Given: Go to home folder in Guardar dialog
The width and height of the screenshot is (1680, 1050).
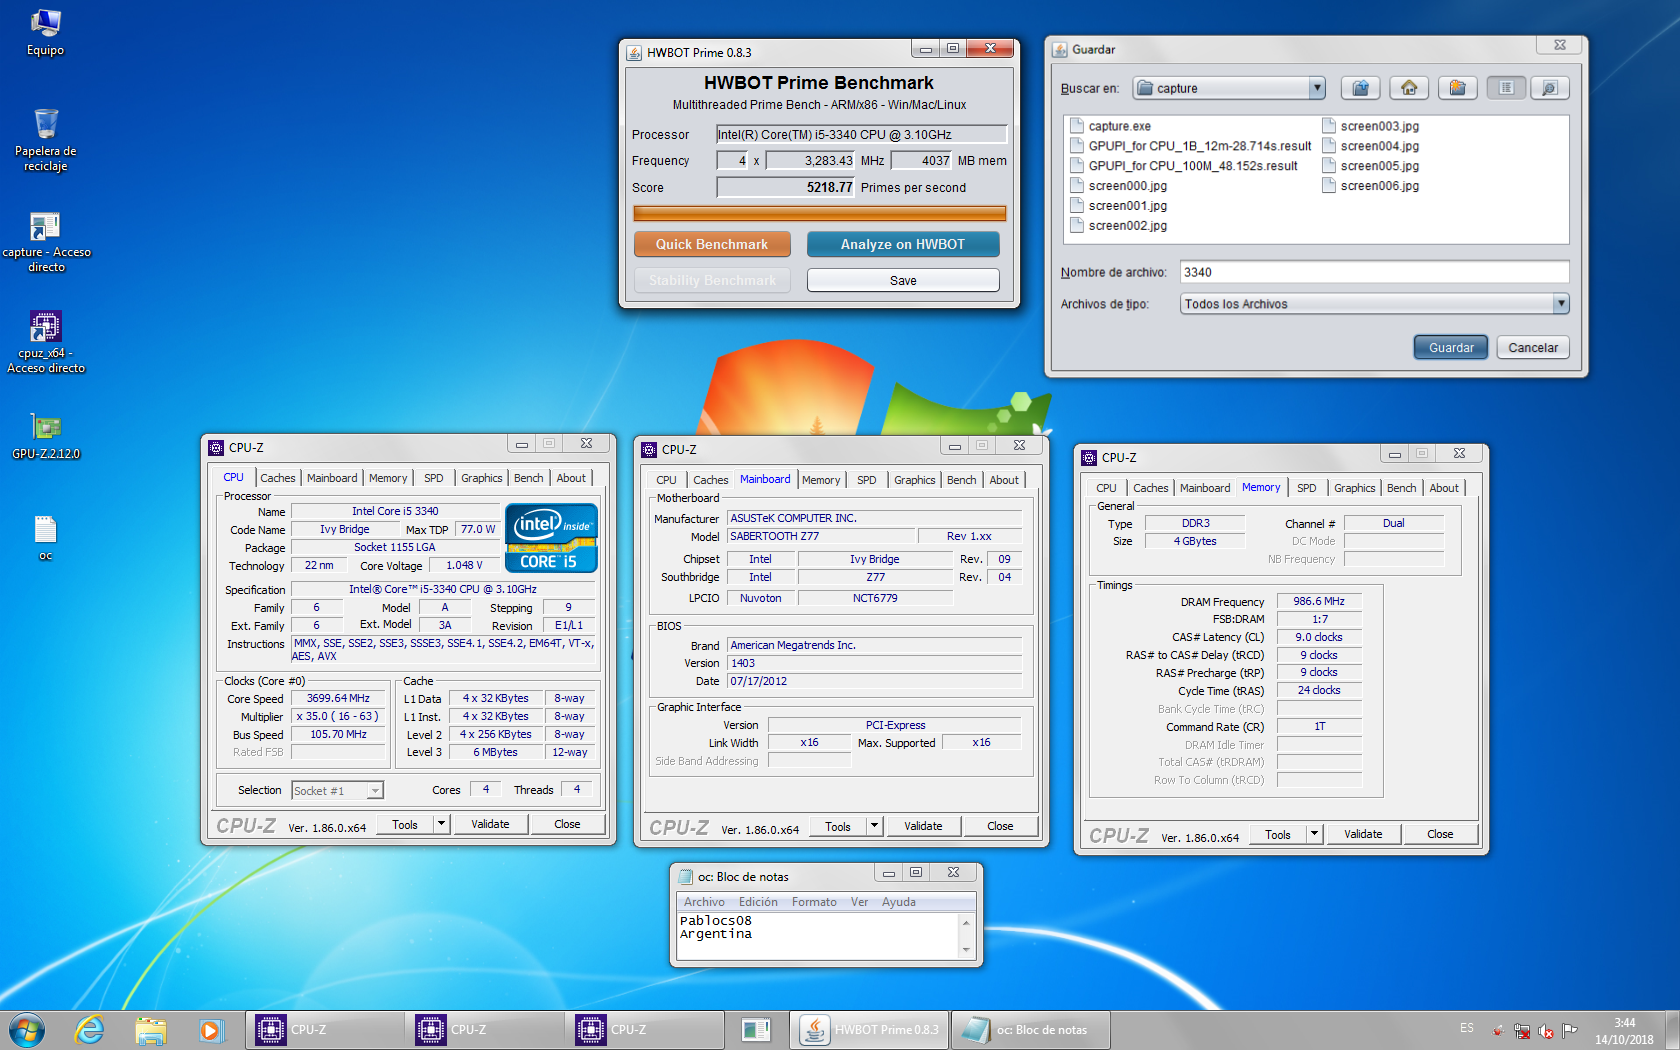Looking at the screenshot, I should 1409,88.
